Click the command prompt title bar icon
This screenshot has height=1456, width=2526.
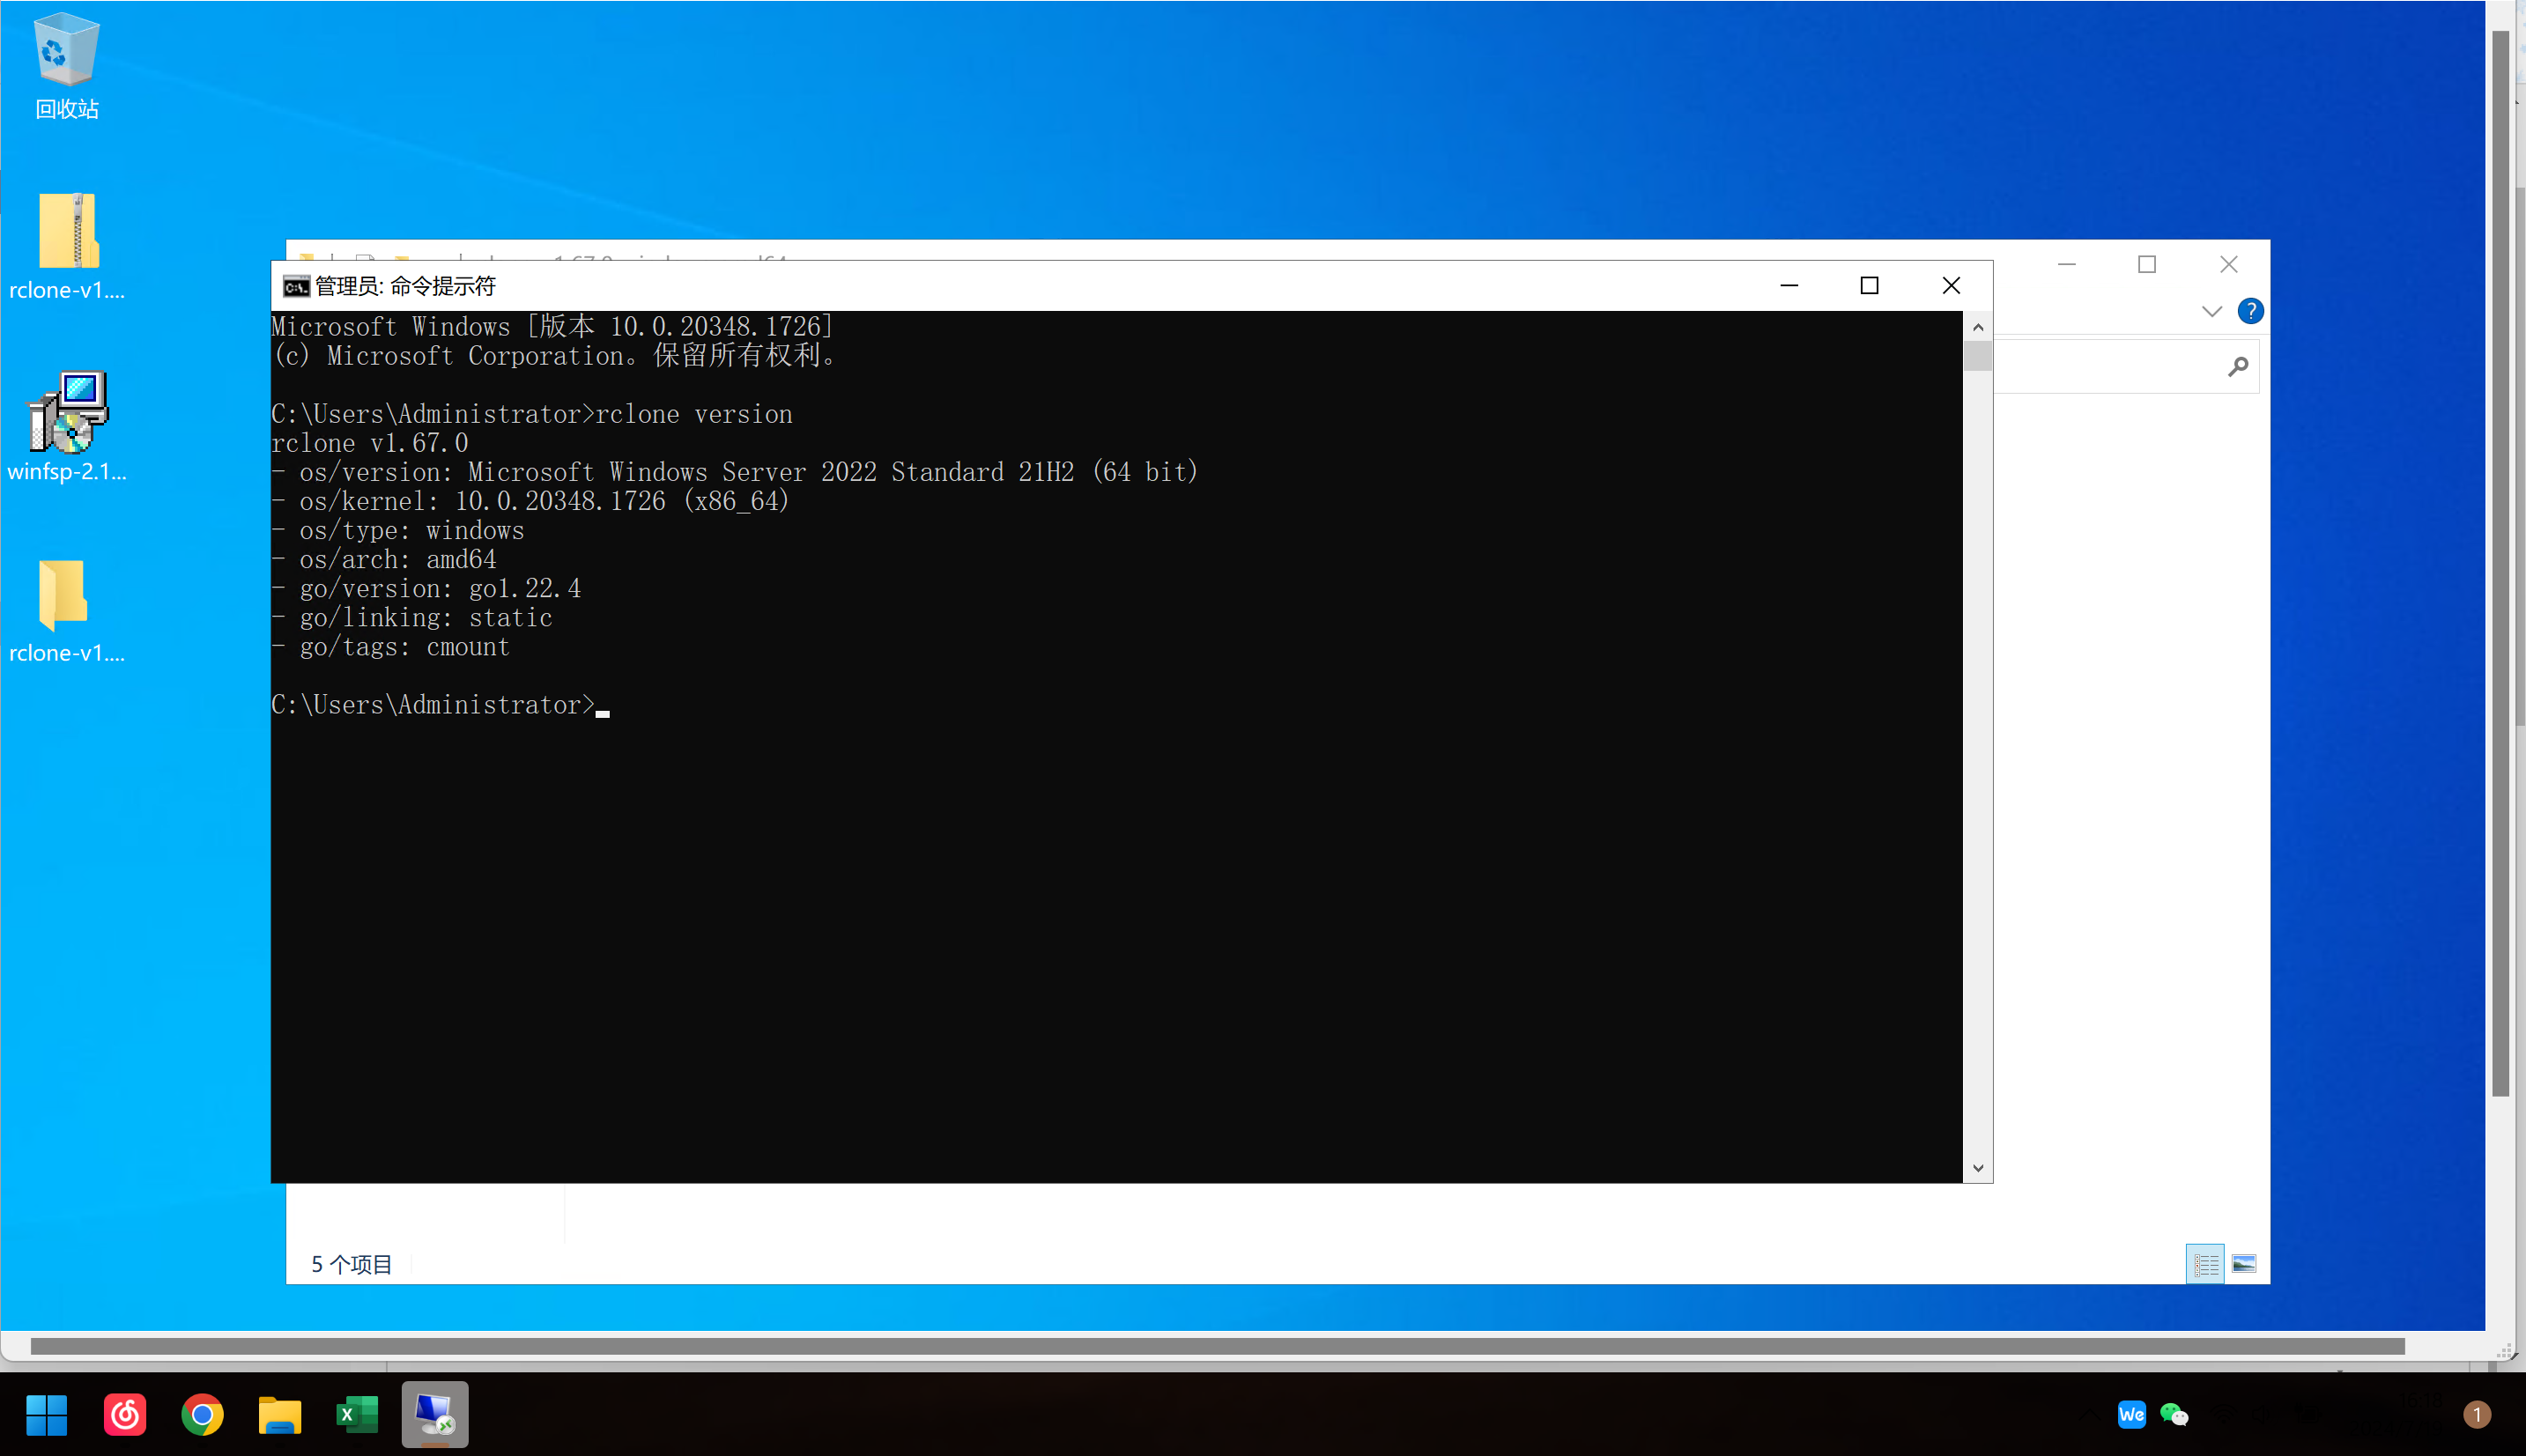(x=296, y=287)
